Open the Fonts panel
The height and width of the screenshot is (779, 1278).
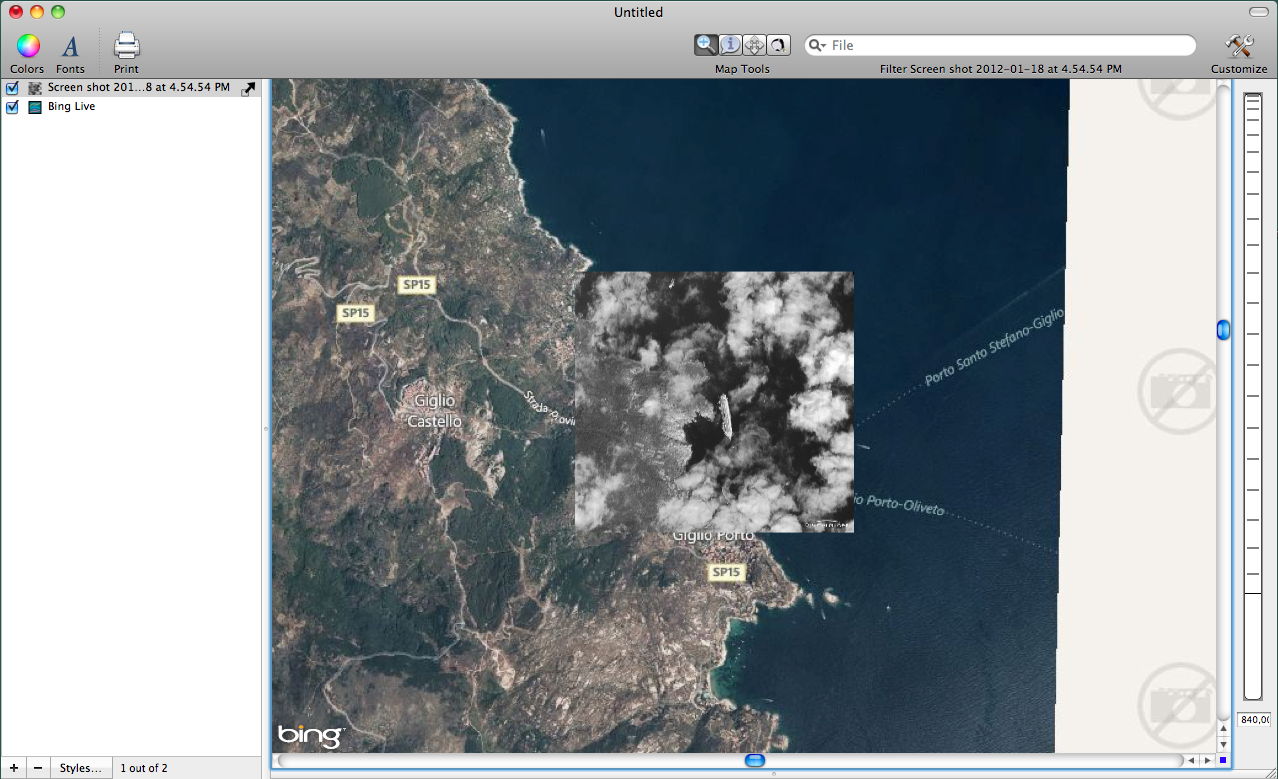70,47
